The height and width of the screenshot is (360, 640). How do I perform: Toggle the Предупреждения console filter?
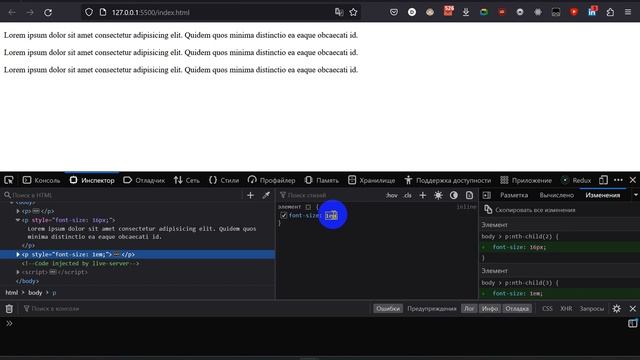pyautogui.click(x=432, y=309)
